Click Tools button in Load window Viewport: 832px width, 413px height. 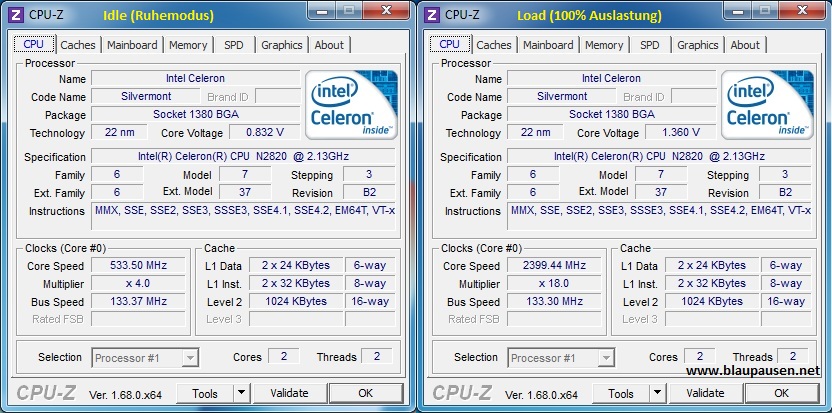point(621,393)
